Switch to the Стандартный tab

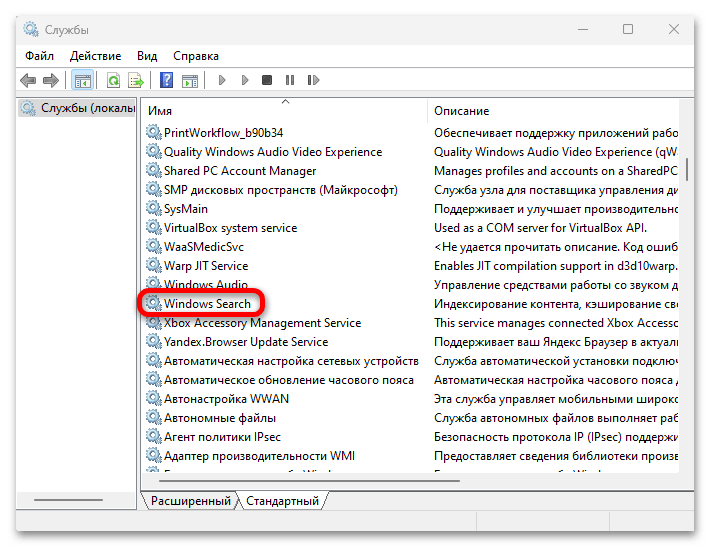282,501
